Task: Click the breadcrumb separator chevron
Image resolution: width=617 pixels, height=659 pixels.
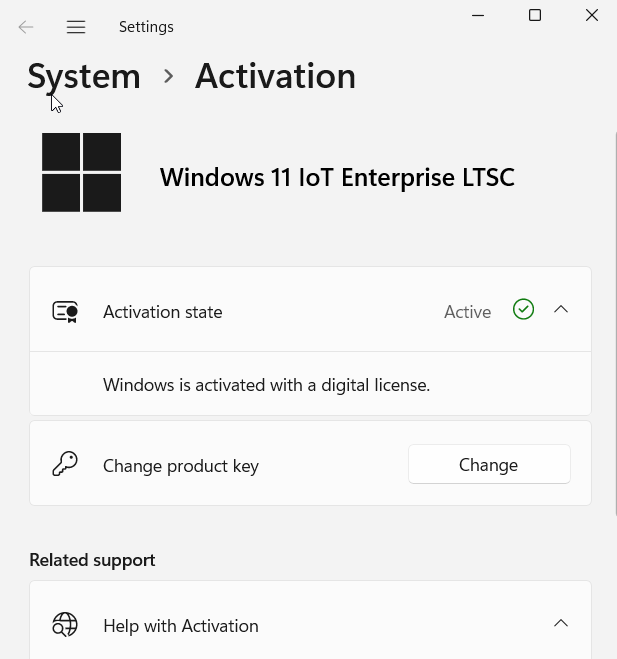Action: [168, 76]
